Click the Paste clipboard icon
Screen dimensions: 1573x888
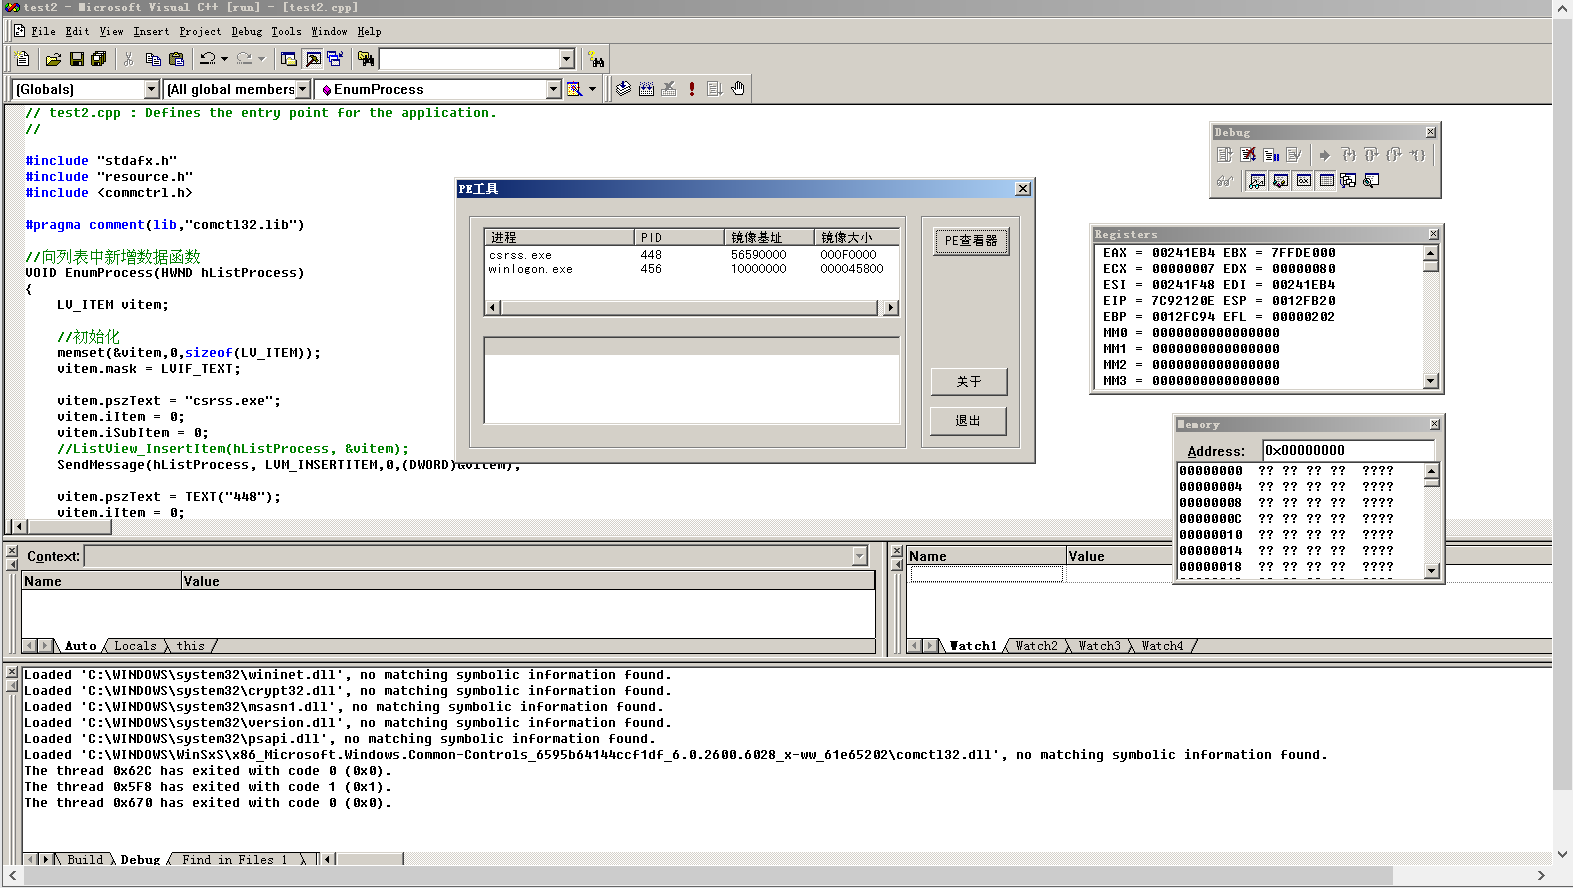click(176, 59)
